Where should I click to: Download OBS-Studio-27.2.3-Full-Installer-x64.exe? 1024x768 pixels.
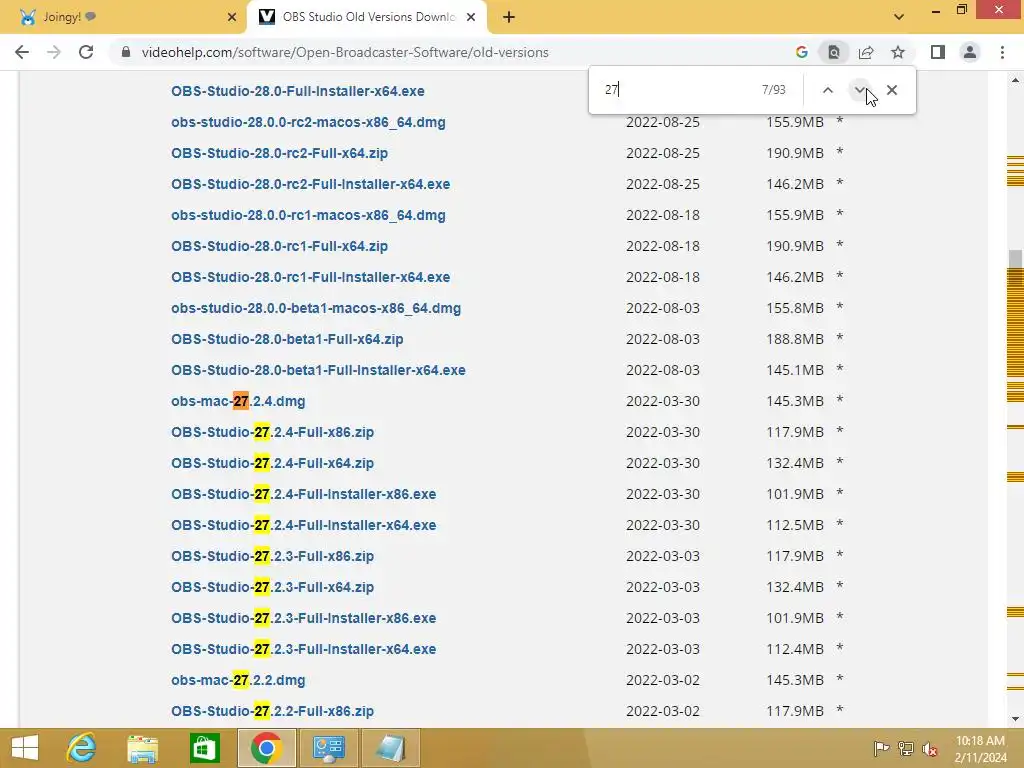[304, 649]
